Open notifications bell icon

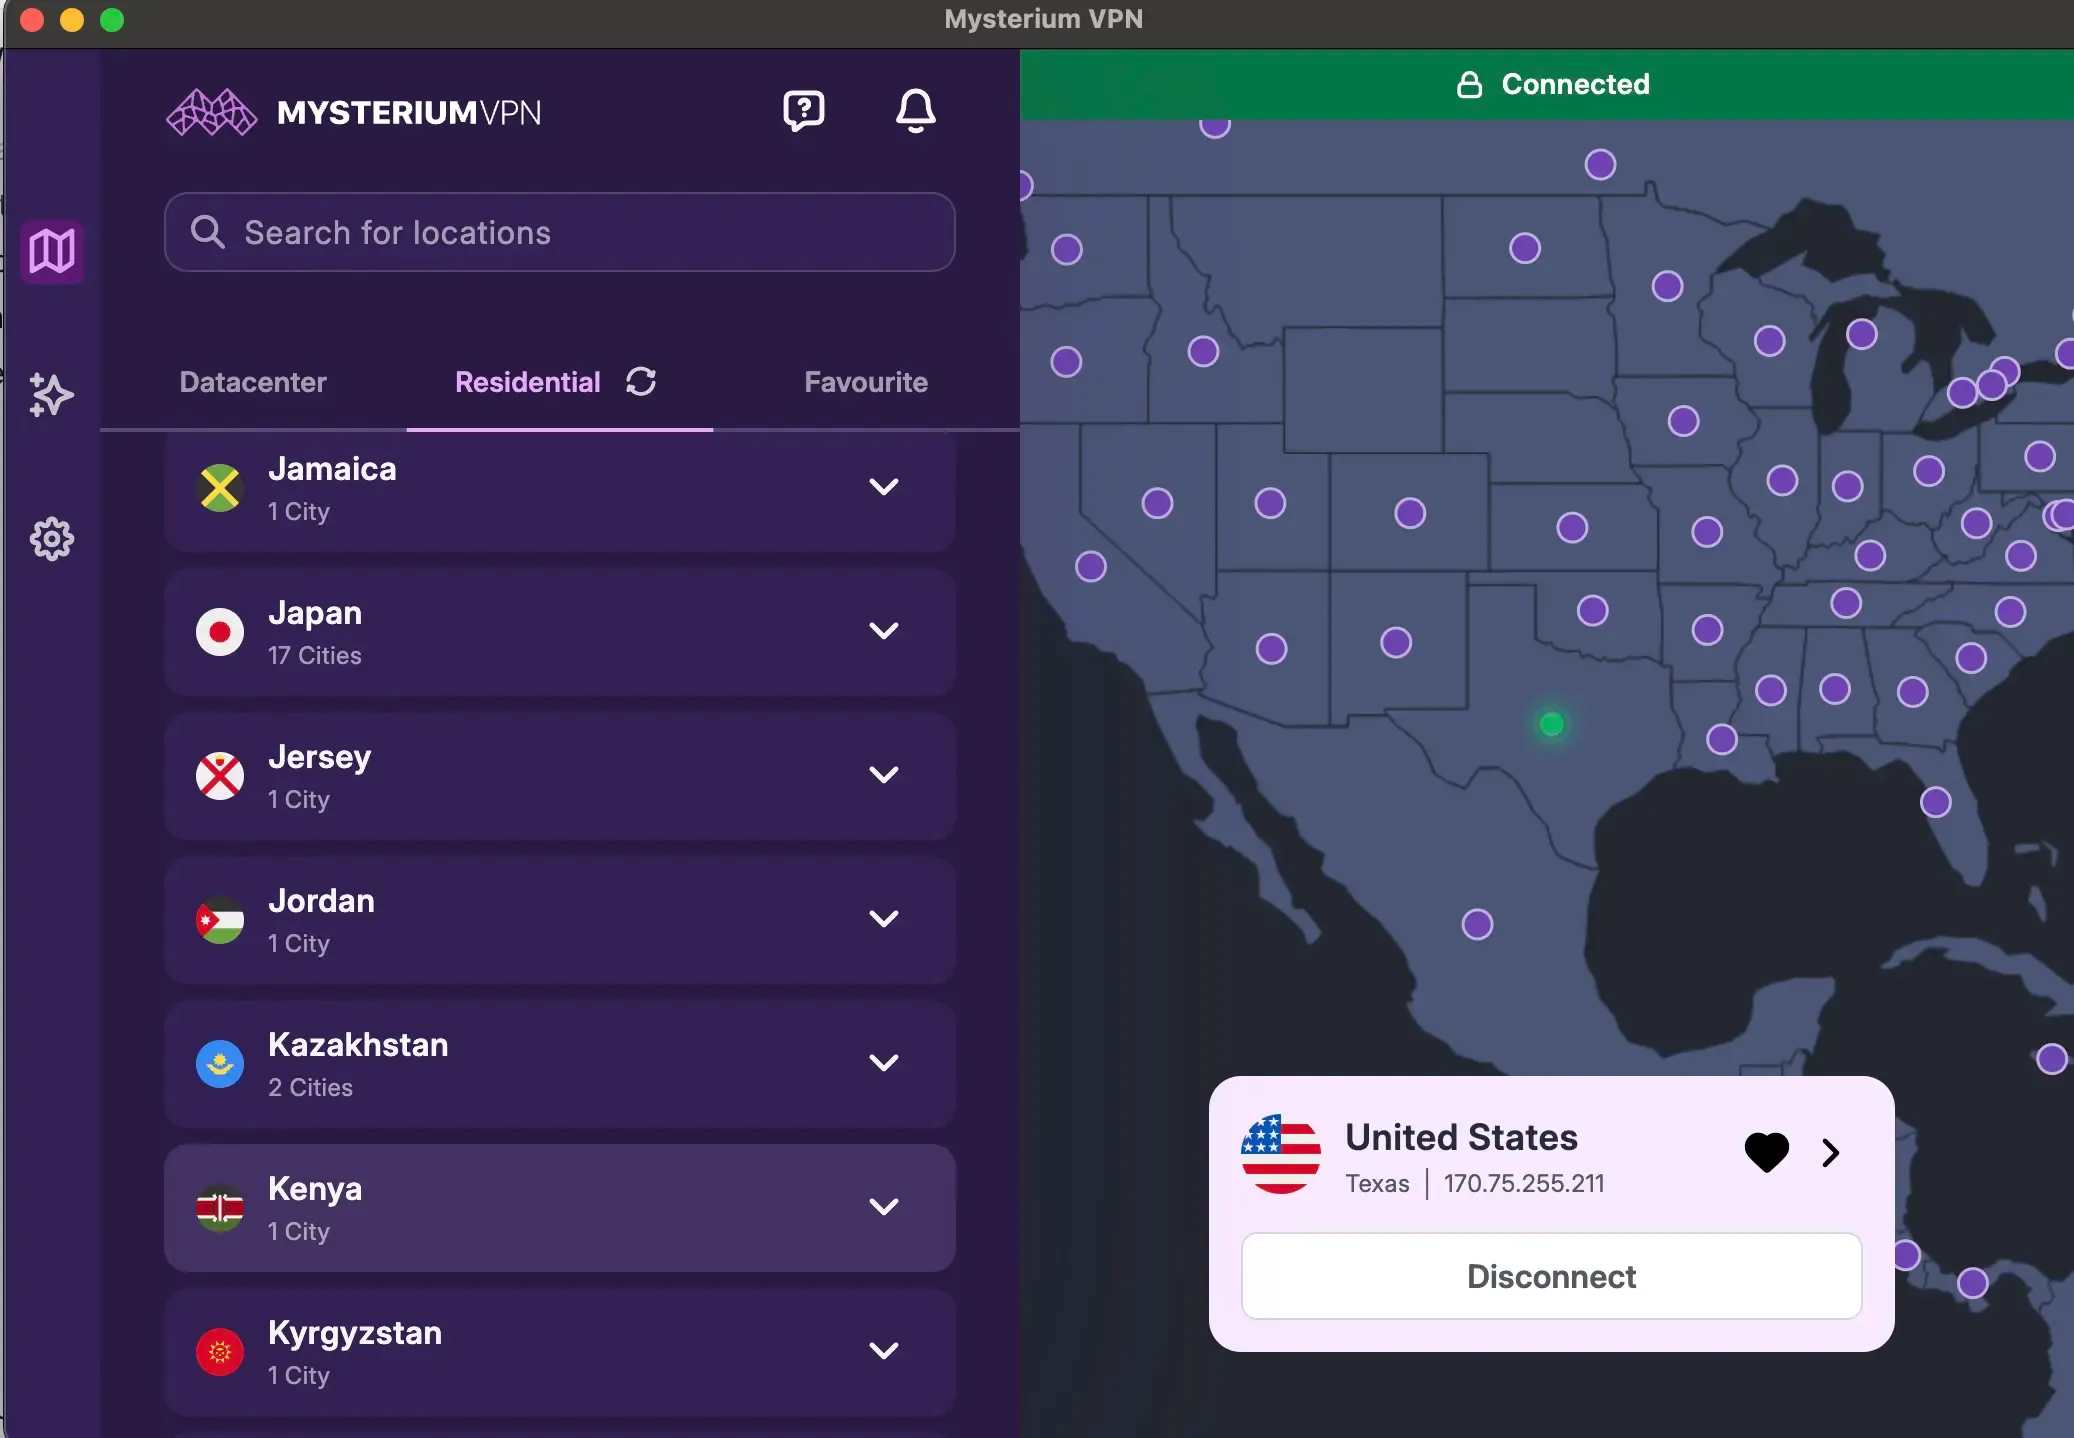(915, 111)
